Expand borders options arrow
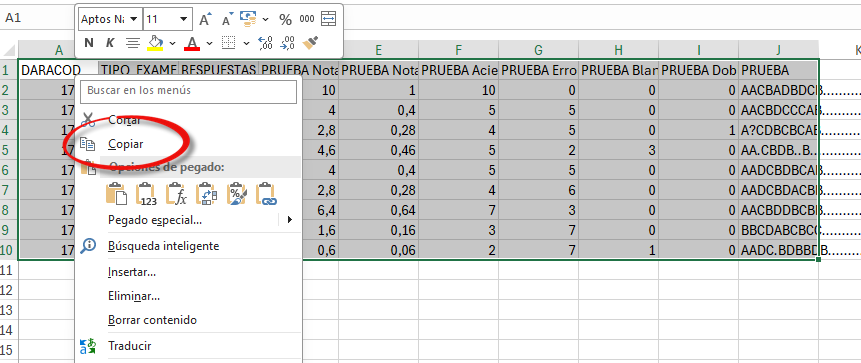Screen dimensions: 861x363 [246, 43]
